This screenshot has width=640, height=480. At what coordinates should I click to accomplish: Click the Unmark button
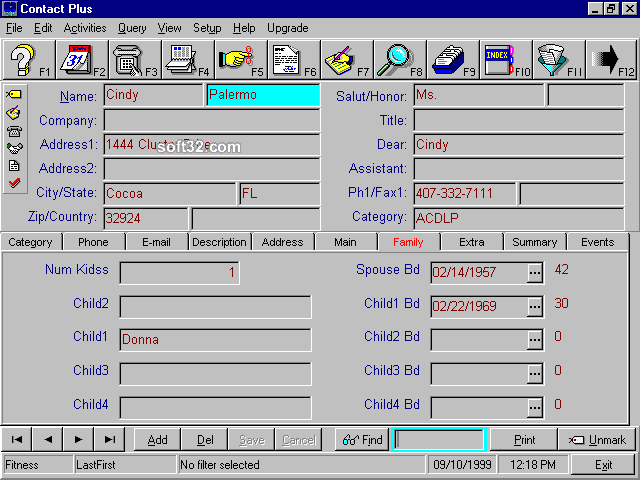597,440
